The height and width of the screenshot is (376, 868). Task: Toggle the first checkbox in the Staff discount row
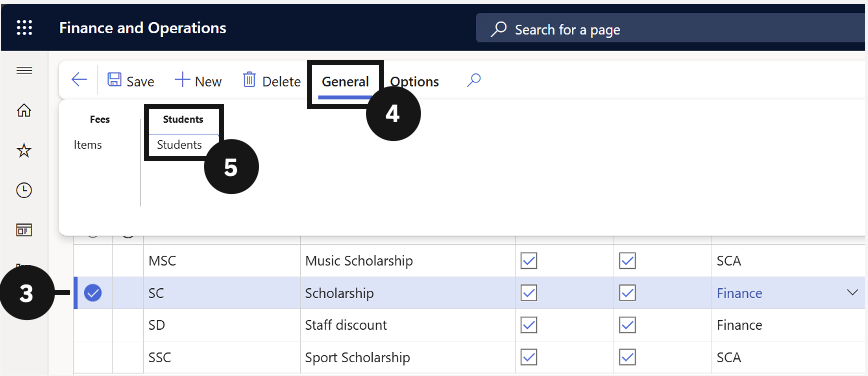coord(529,325)
